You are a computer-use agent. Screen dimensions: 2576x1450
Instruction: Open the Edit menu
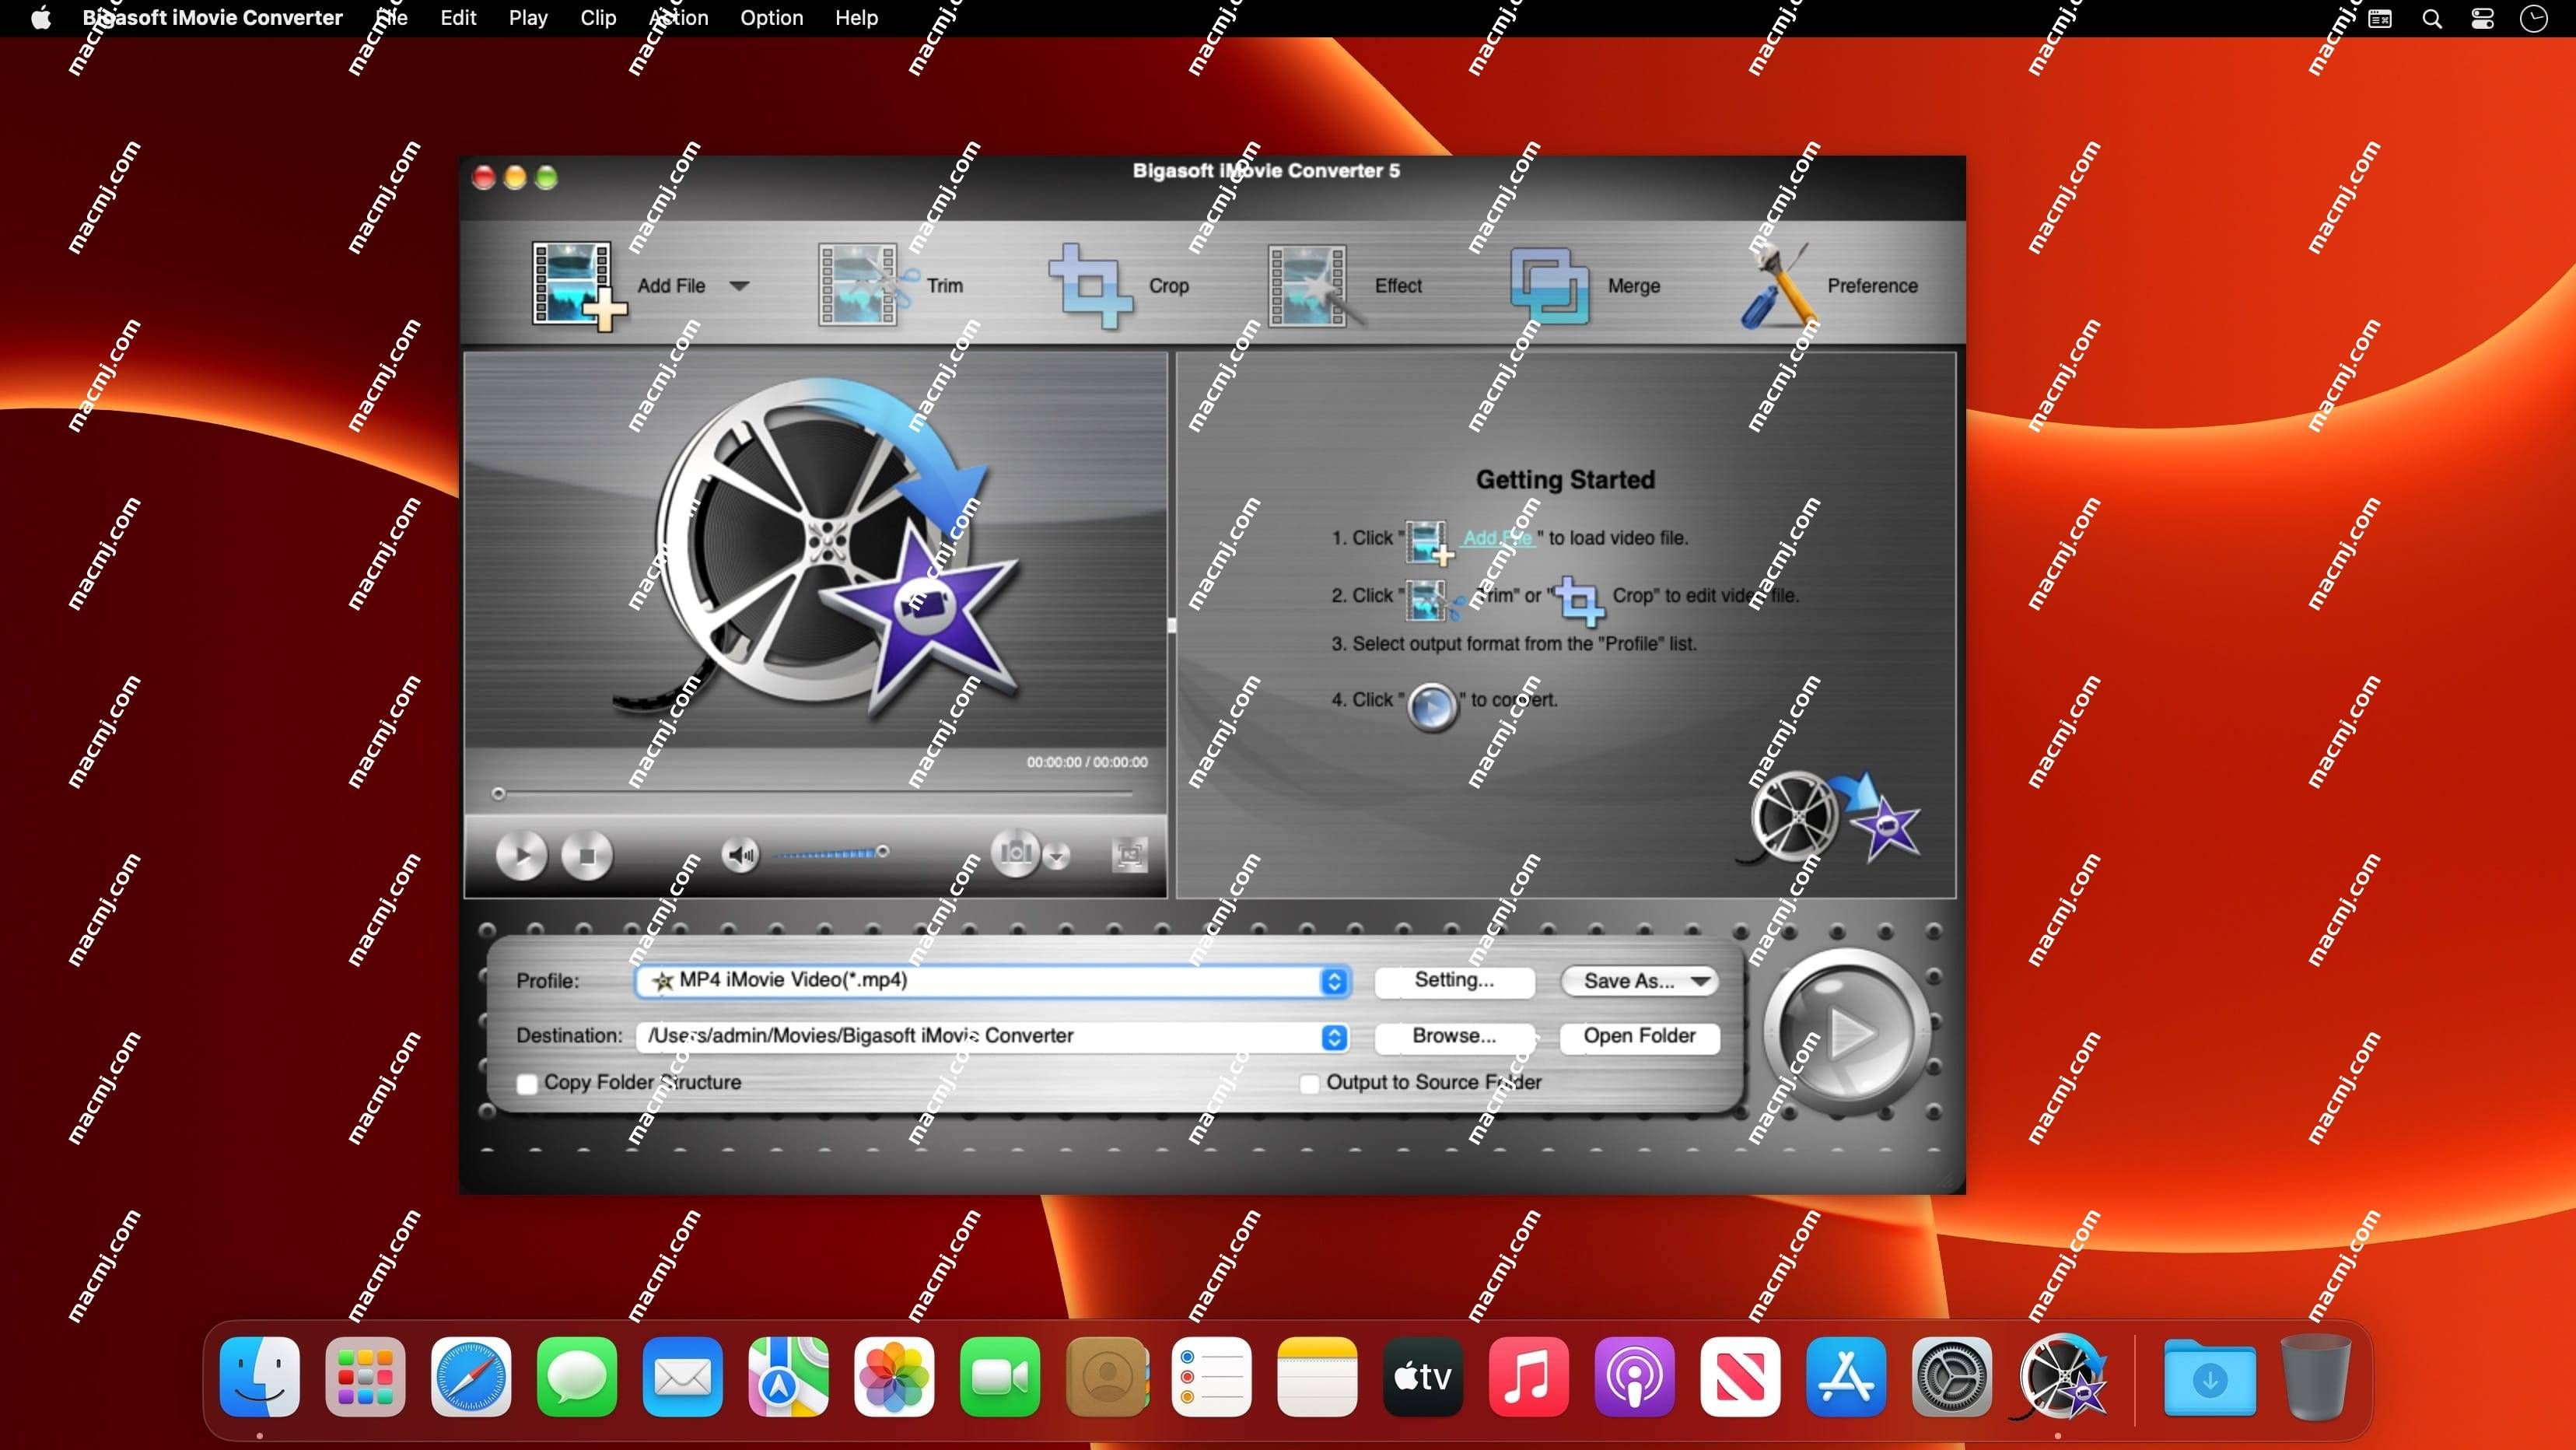tap(458, 18)
